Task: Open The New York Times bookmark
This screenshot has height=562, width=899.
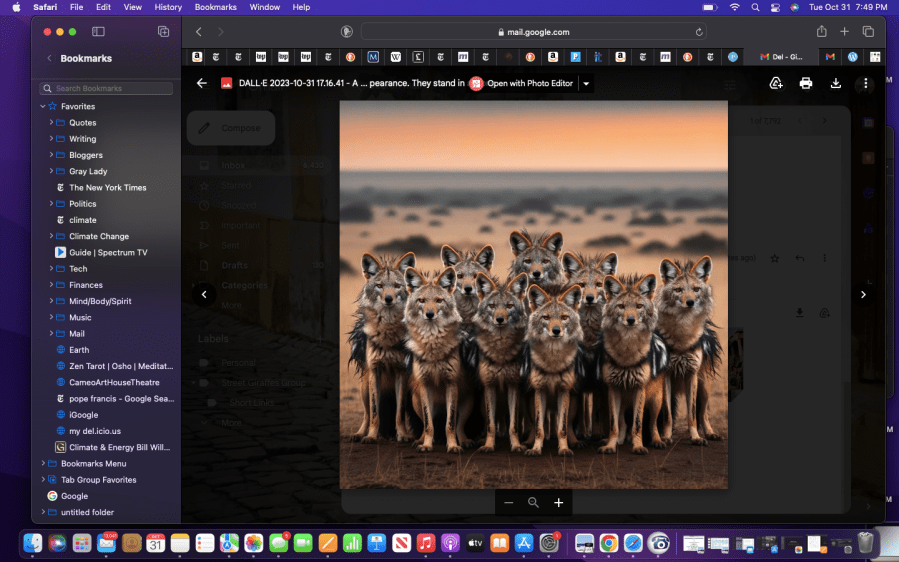Action: [107, 188]
